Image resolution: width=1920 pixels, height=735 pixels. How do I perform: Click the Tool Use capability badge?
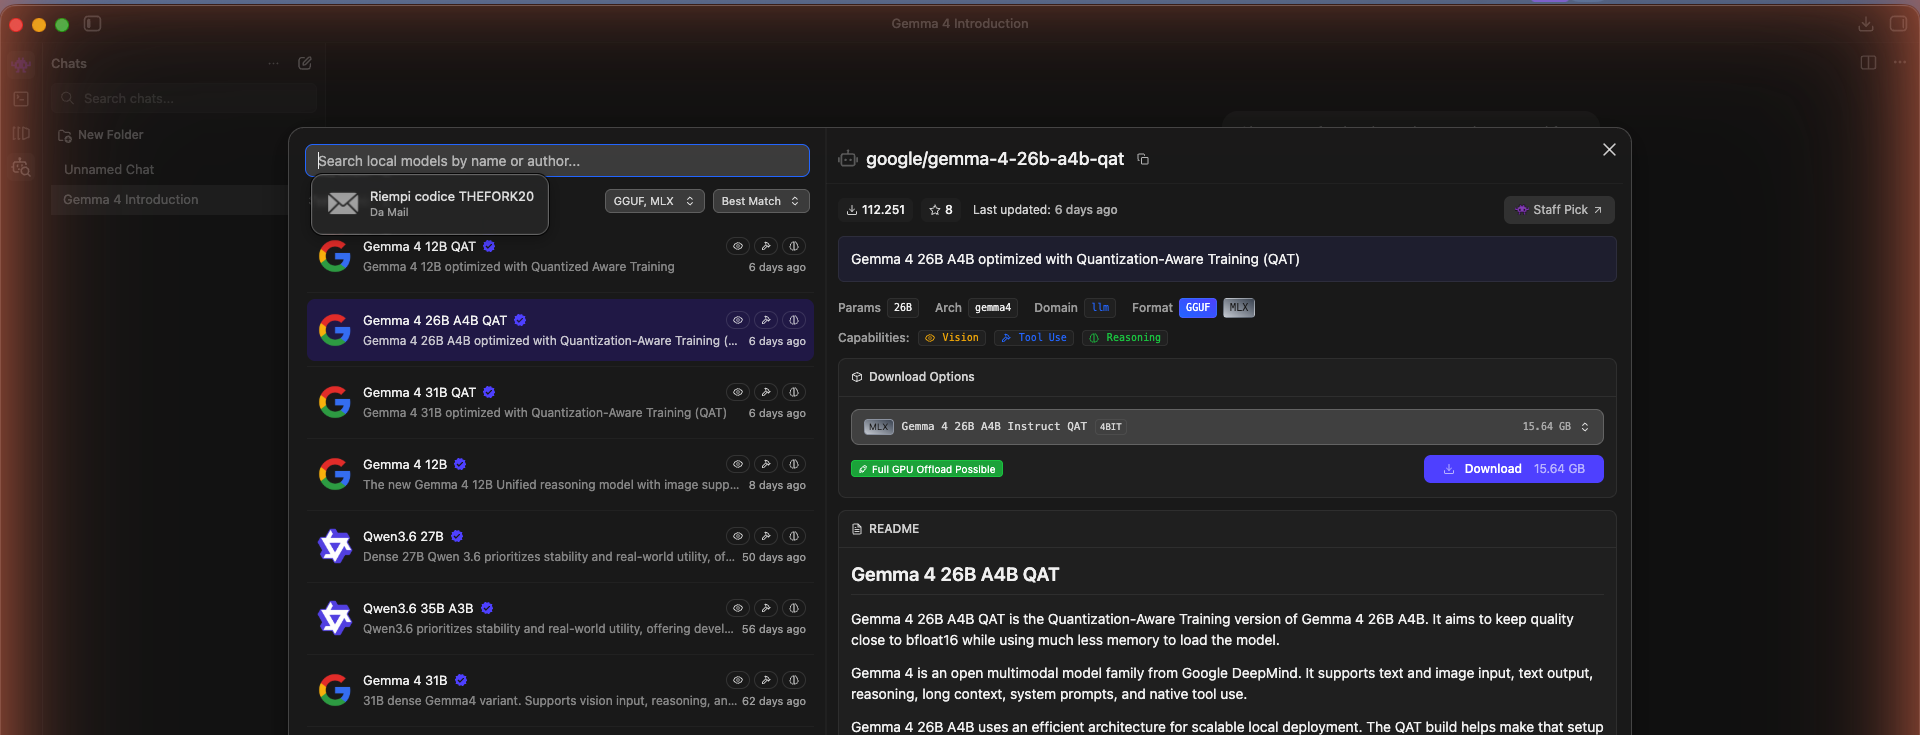click(1034, 338)
